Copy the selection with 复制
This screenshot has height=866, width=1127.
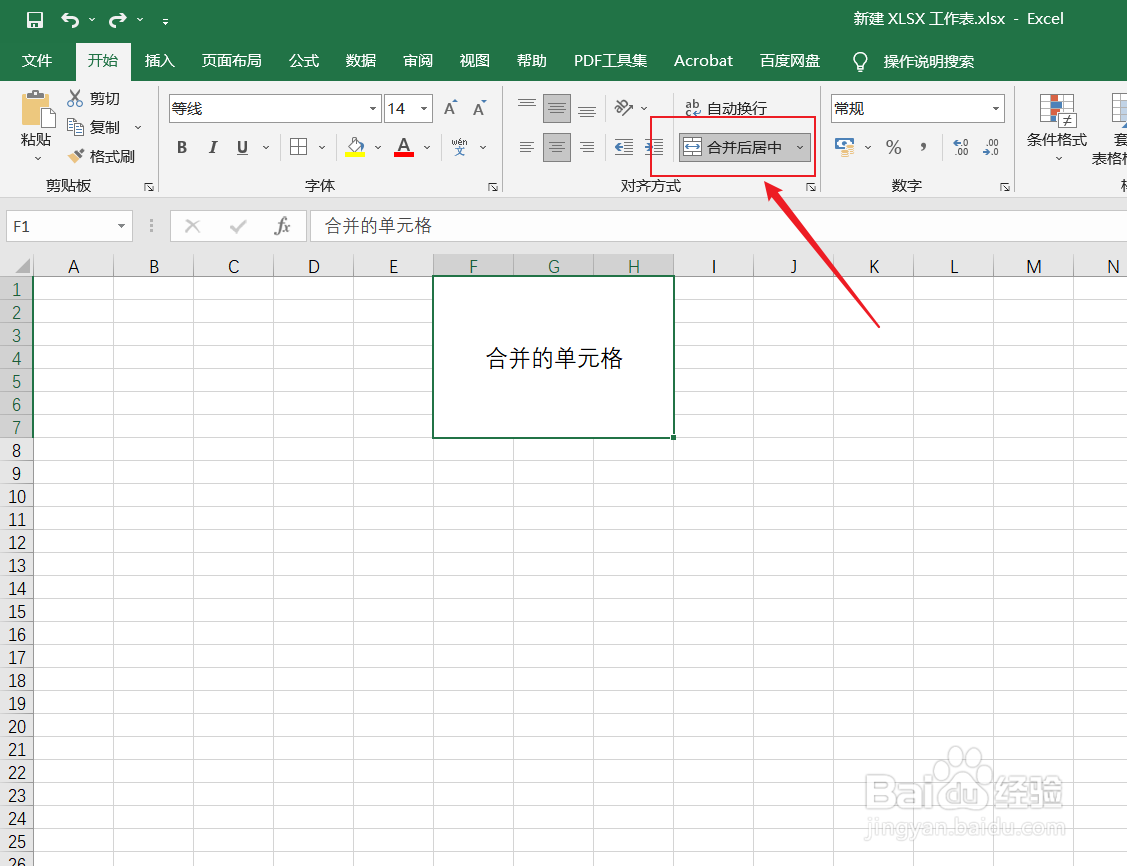click(93, 127)
